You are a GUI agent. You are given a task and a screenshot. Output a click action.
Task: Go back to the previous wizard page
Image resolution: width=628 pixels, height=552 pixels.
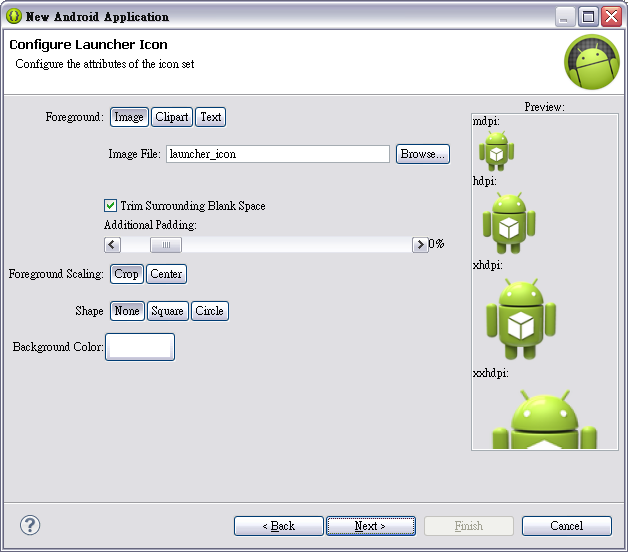coord(279,526)
